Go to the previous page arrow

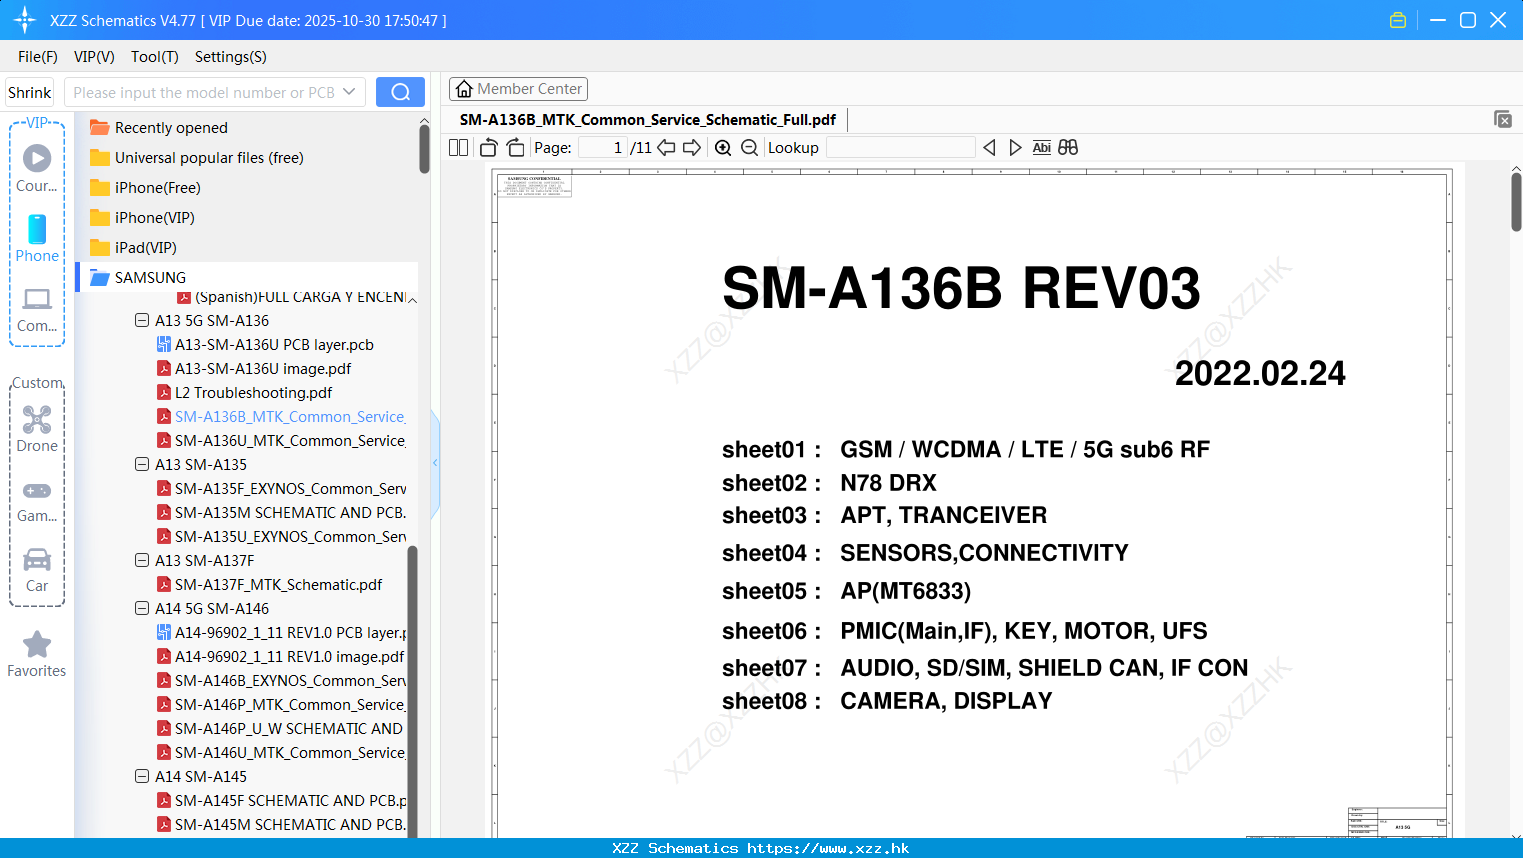tap(666, 148)
